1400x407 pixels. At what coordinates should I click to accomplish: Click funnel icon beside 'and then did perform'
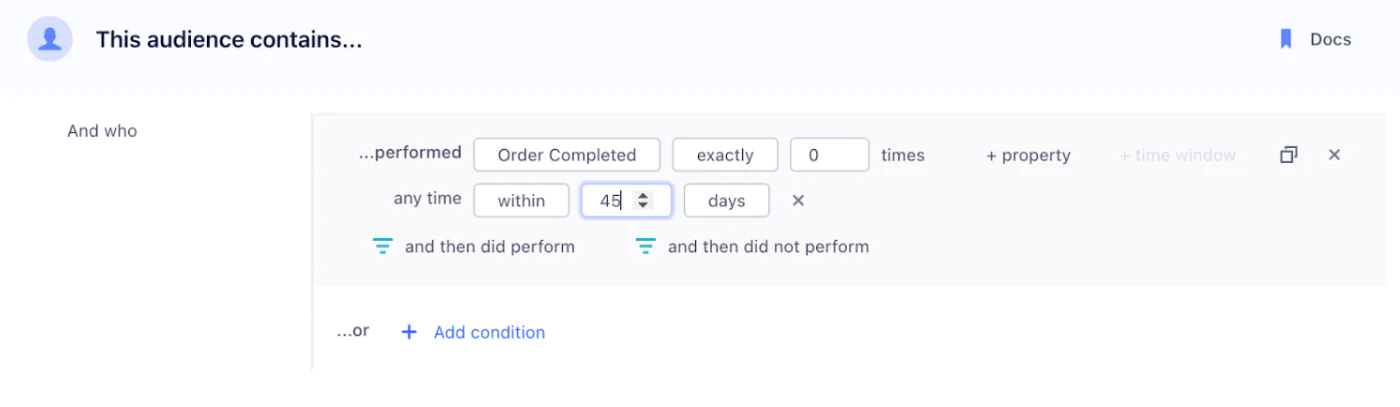(382, 247)
